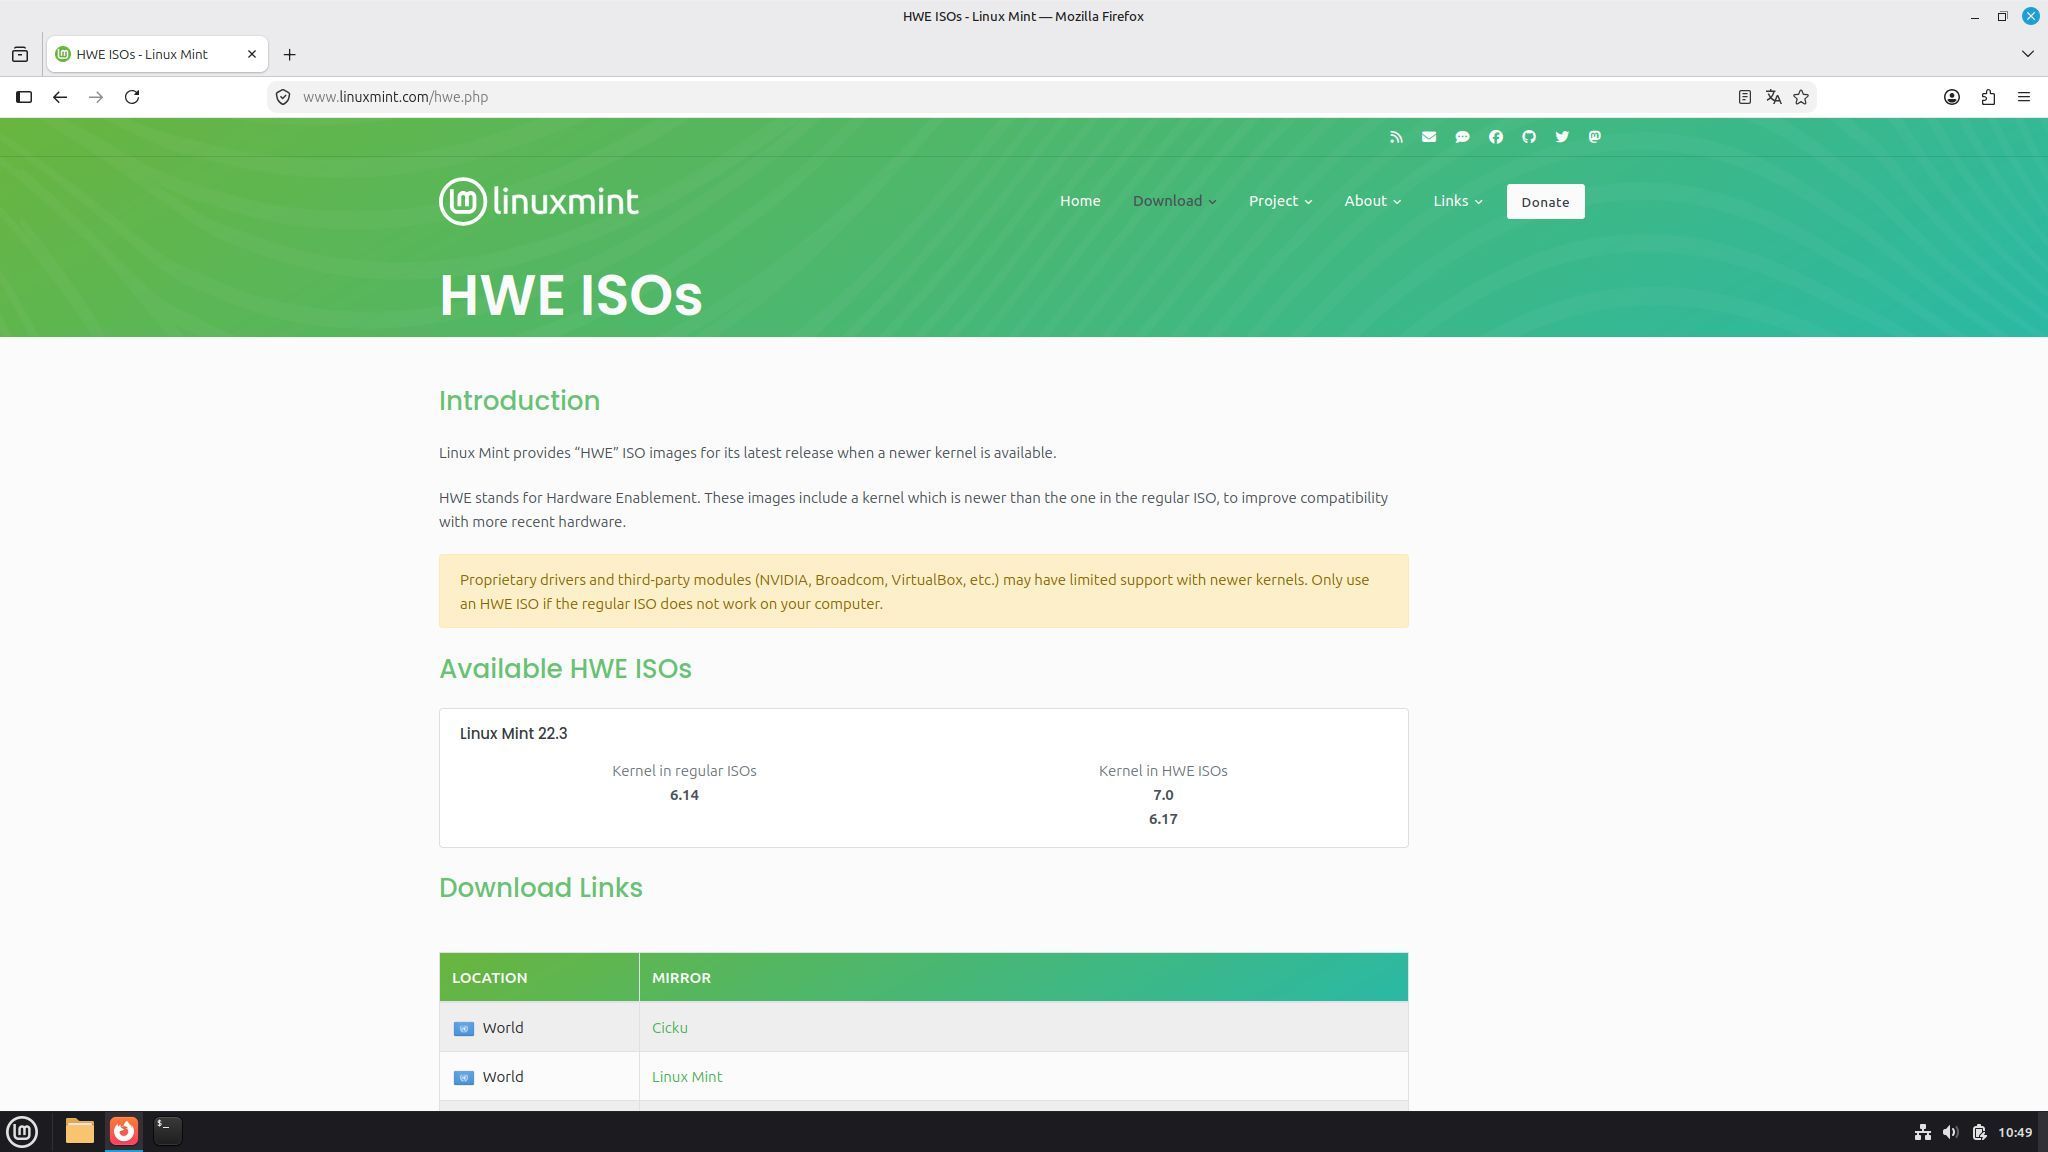Open the GitHub icon link
Screen dimensions: 2048x1152
(1529, 137)
